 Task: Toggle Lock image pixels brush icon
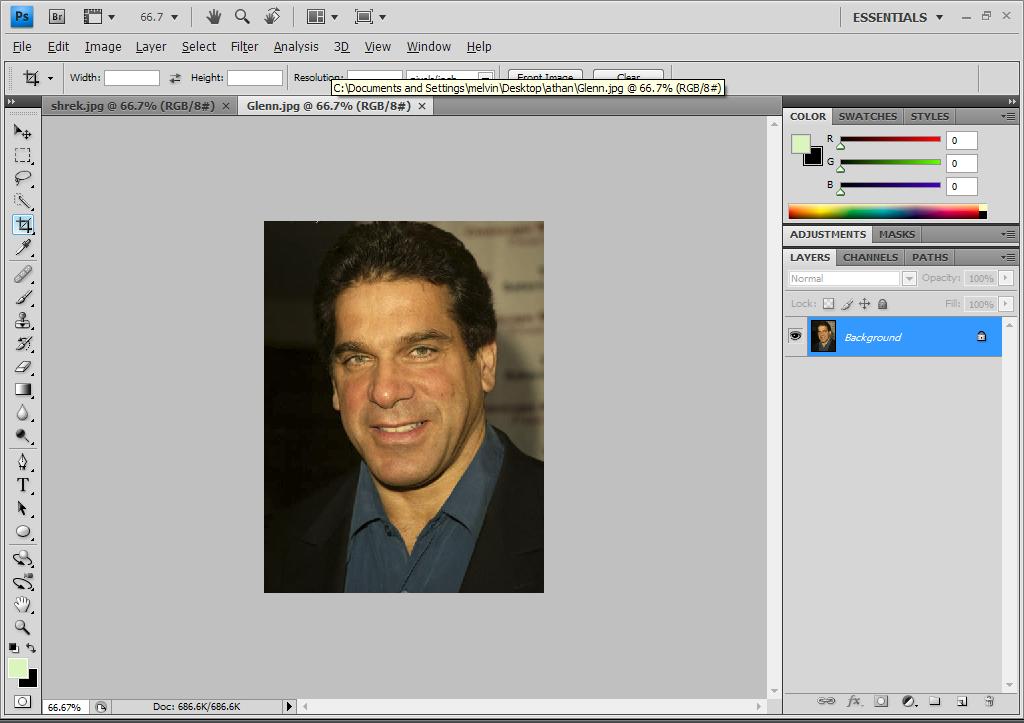[x=847, y=304]
